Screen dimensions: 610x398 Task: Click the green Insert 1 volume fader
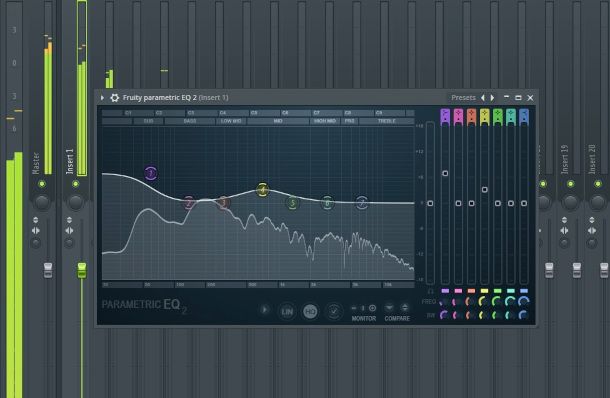point(82,270)
